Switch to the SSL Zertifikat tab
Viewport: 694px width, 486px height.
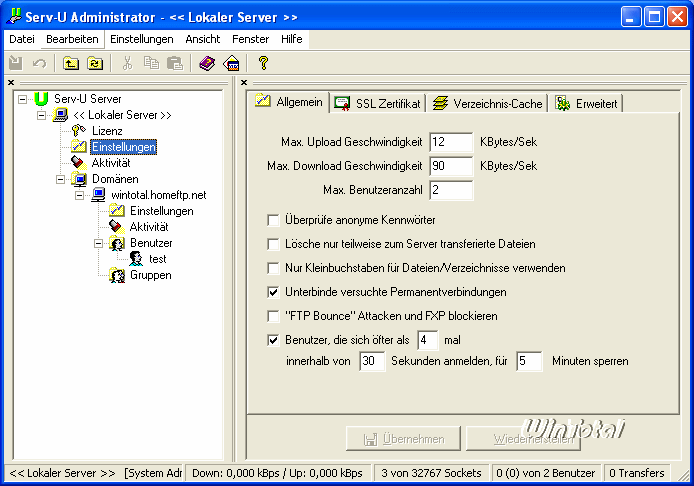pos(377,104)
